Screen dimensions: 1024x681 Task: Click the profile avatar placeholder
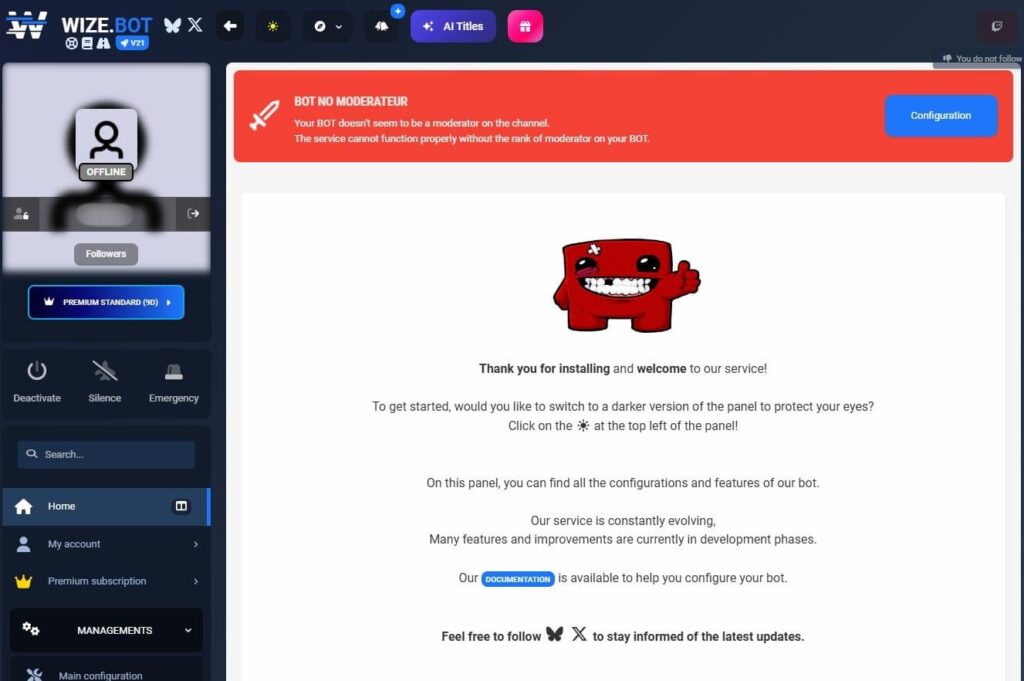(x=106, y=138)
